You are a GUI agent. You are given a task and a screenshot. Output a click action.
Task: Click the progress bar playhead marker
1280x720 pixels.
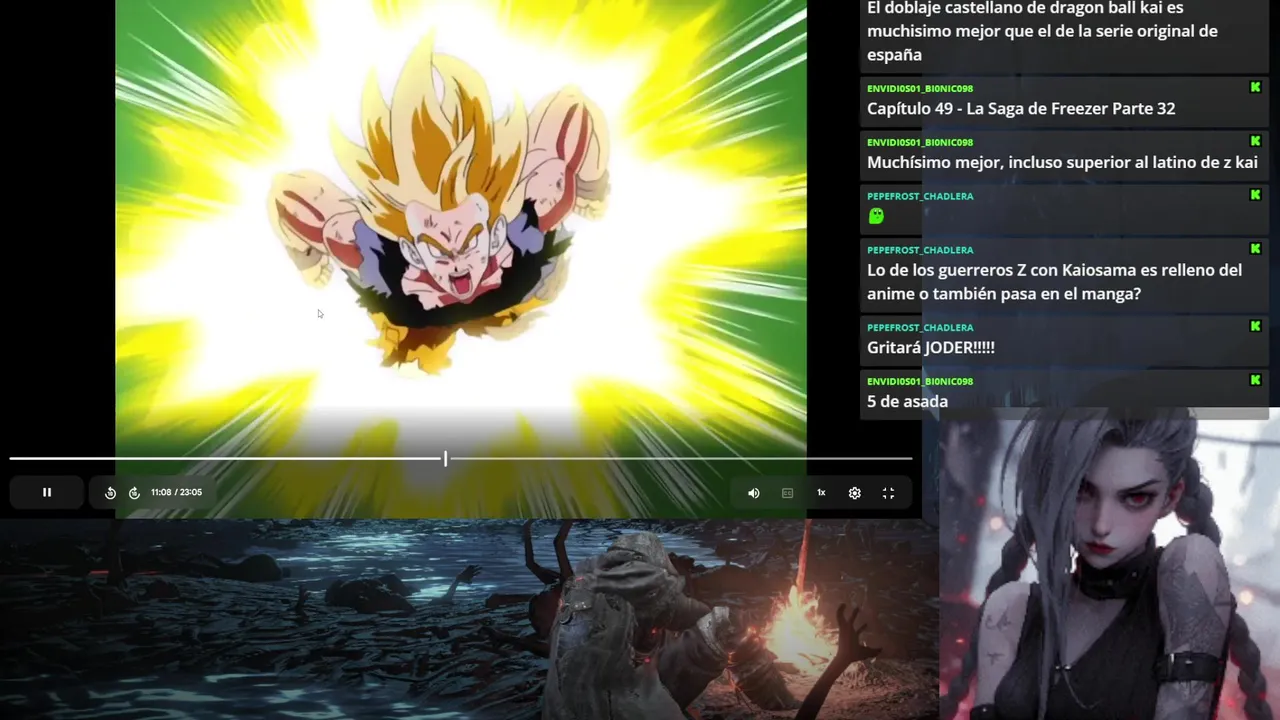pos(446,458)
